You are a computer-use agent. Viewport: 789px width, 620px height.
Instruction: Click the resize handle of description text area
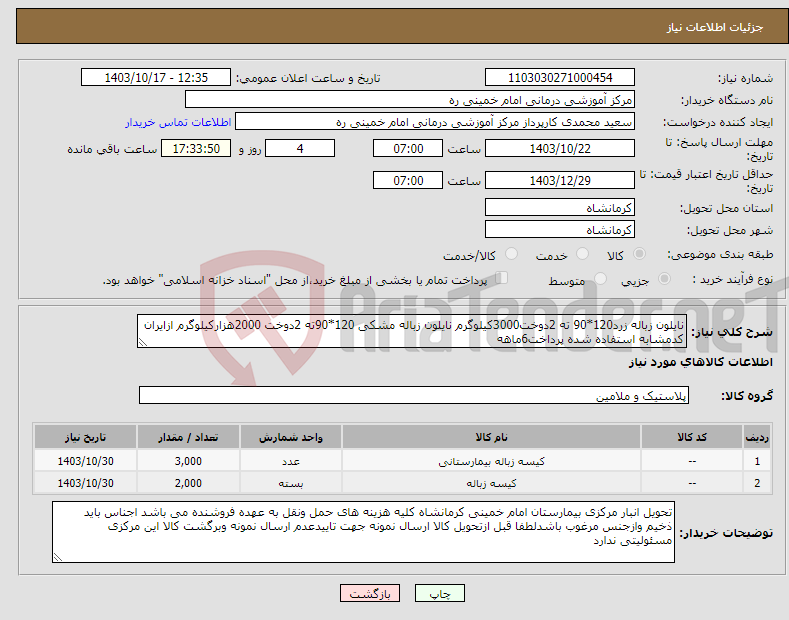pos(143,342)
